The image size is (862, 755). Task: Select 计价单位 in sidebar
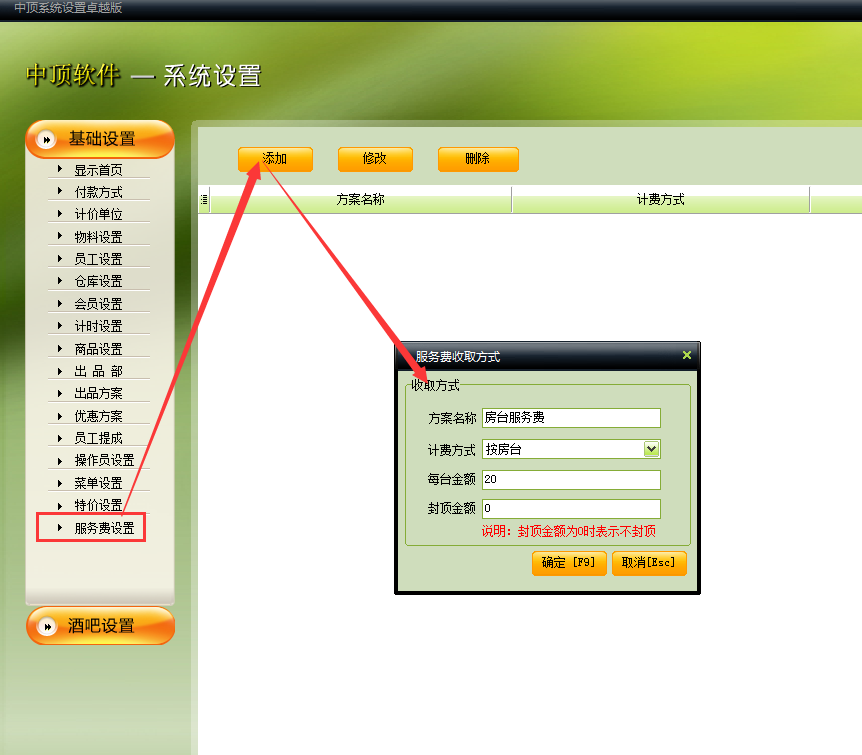coord(98,214)
